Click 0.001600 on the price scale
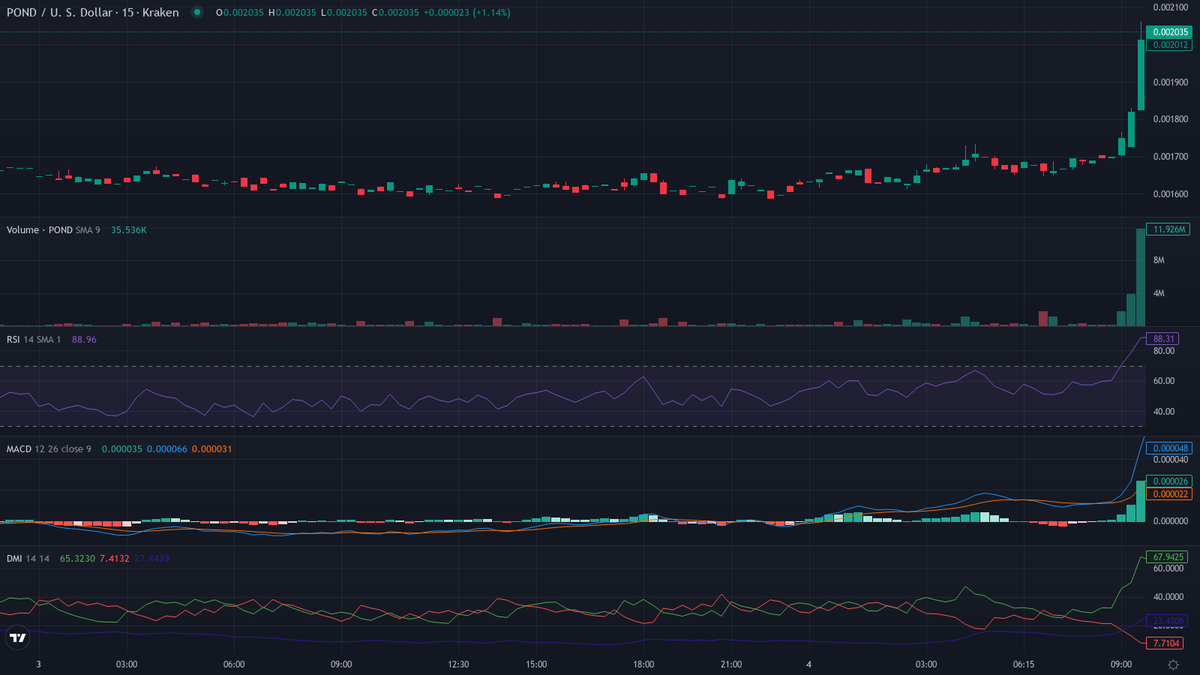The width and height of the screenshot is (1200, 675). tap(1171, 194)
